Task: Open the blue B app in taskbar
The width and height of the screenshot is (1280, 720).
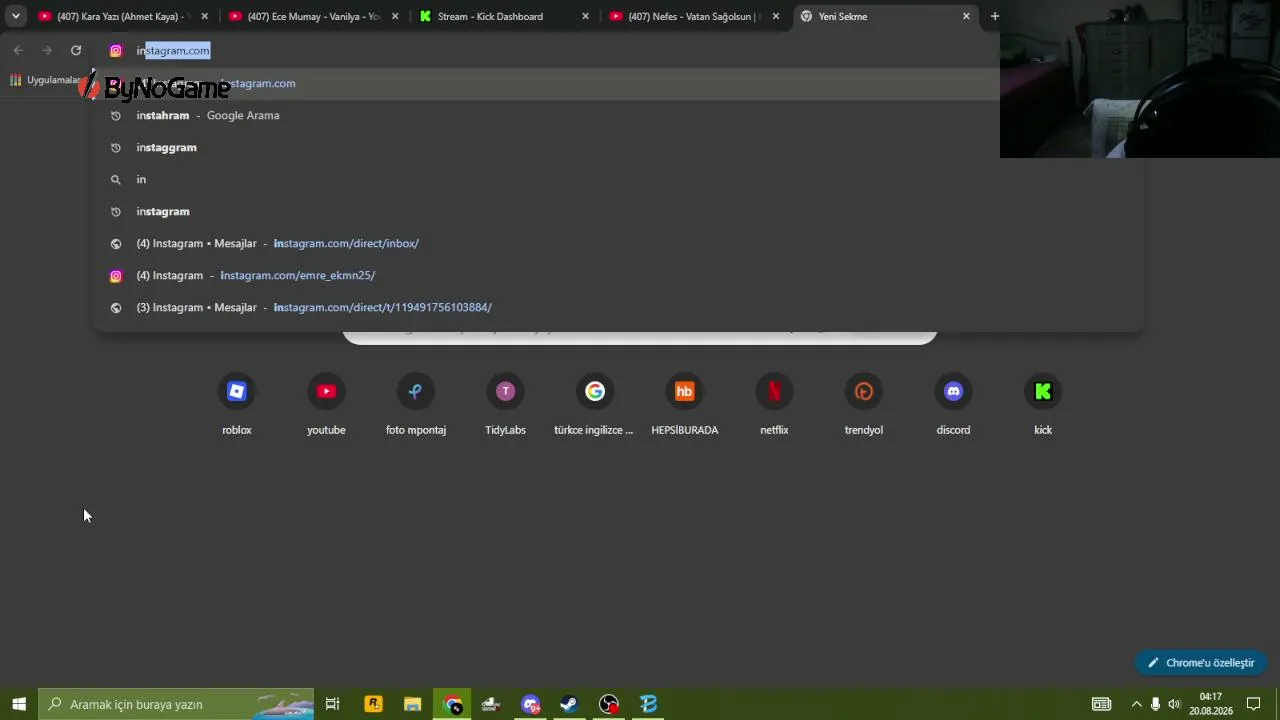Action: (648, 704)
